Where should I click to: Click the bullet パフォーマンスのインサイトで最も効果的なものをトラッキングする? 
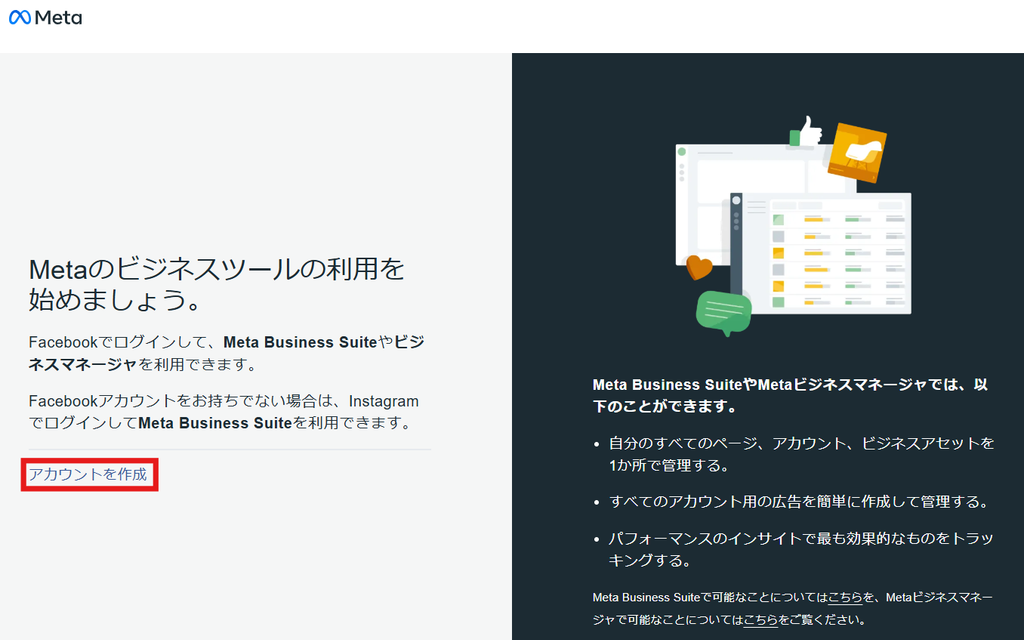[x=801, y=549]
